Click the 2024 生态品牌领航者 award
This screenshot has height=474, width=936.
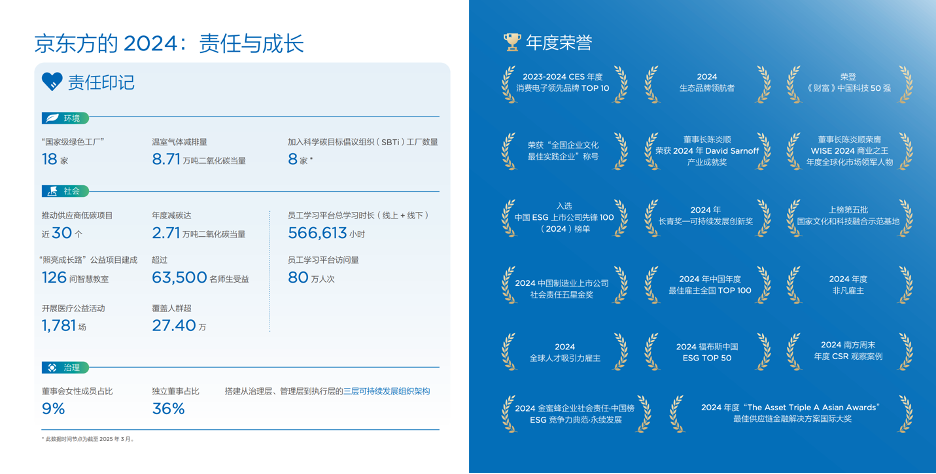[x=707, y=82]
